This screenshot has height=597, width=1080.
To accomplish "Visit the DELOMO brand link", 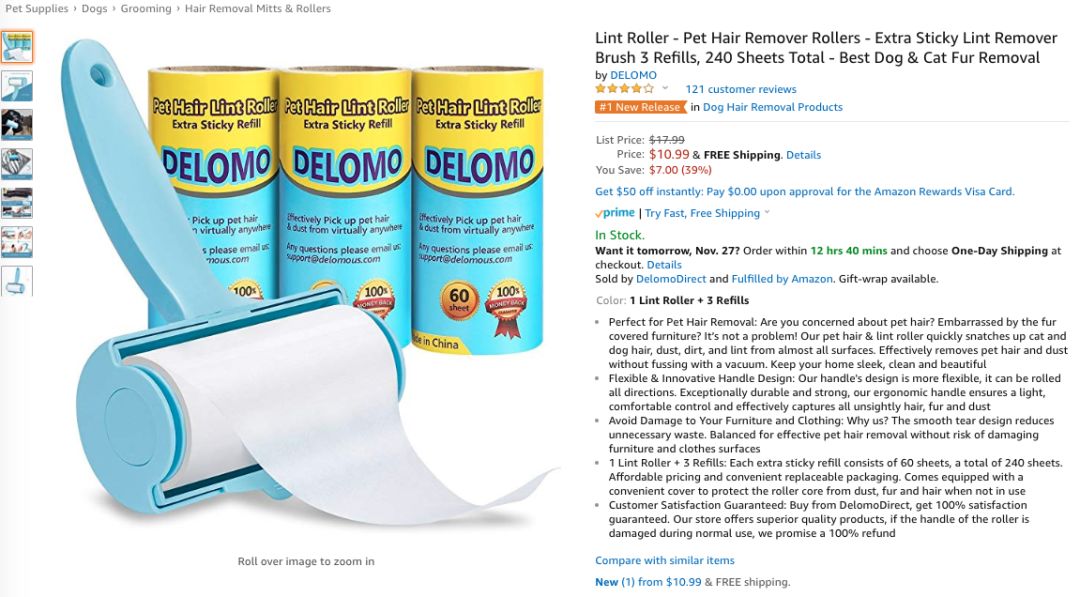I will 633,75.
